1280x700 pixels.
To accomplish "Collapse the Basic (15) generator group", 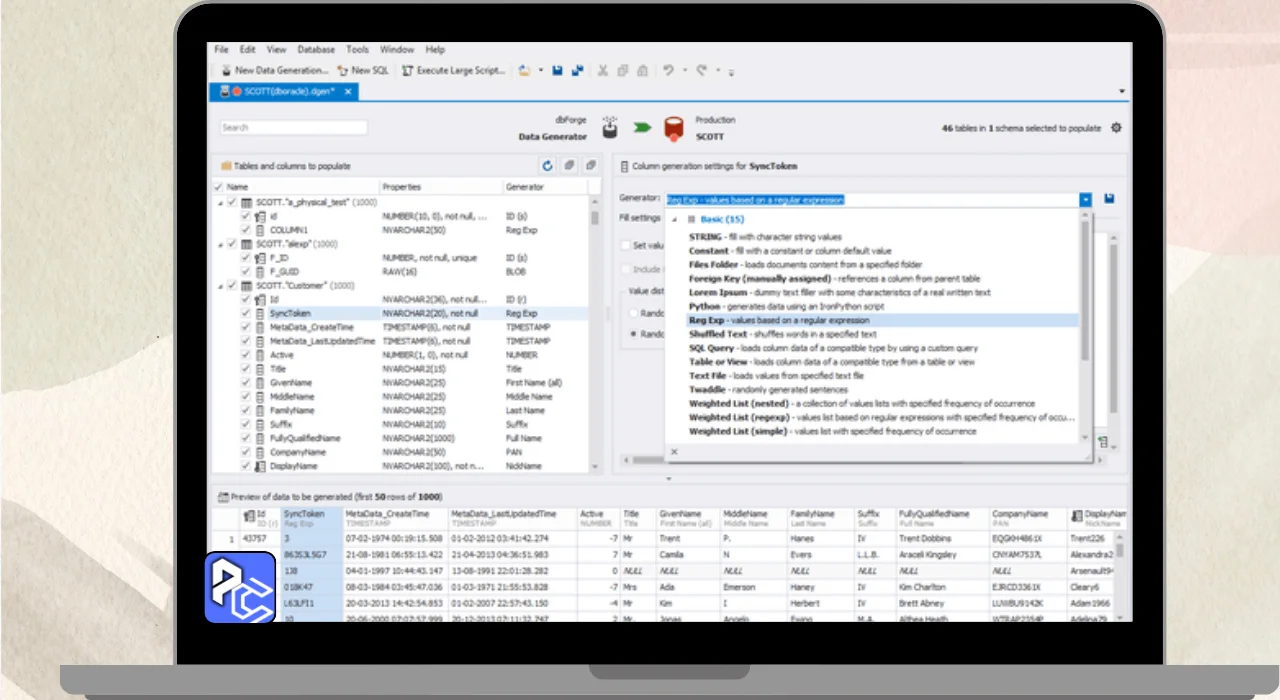I will (x=674, y=220).
